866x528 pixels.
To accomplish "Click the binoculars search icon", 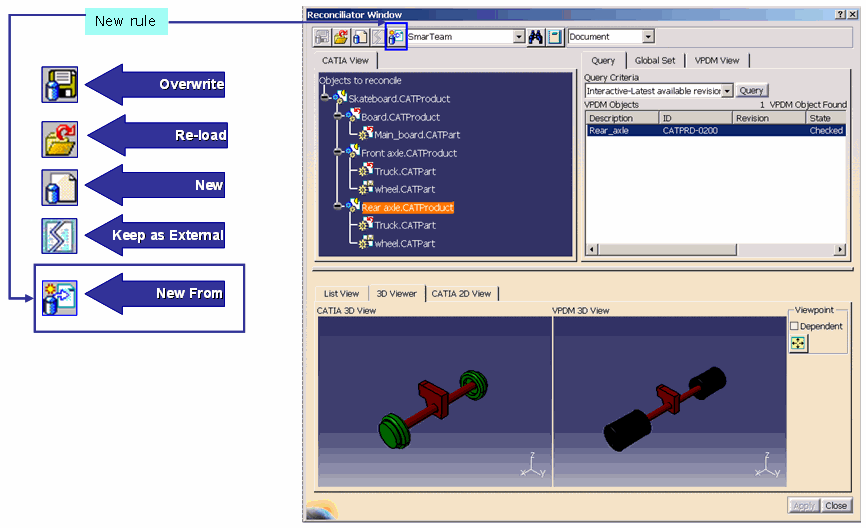I will coord(535,37).
